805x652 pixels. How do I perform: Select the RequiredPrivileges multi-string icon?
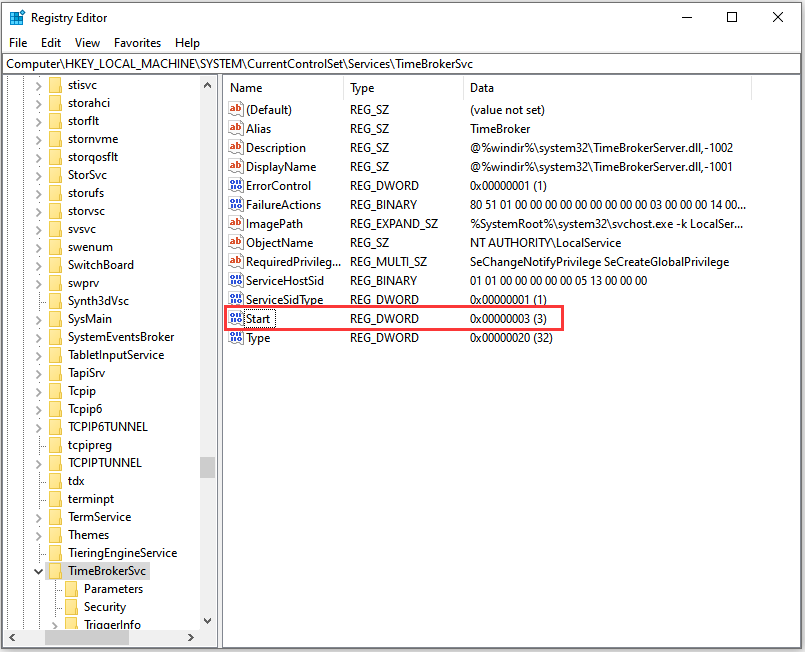click(236, 261)
